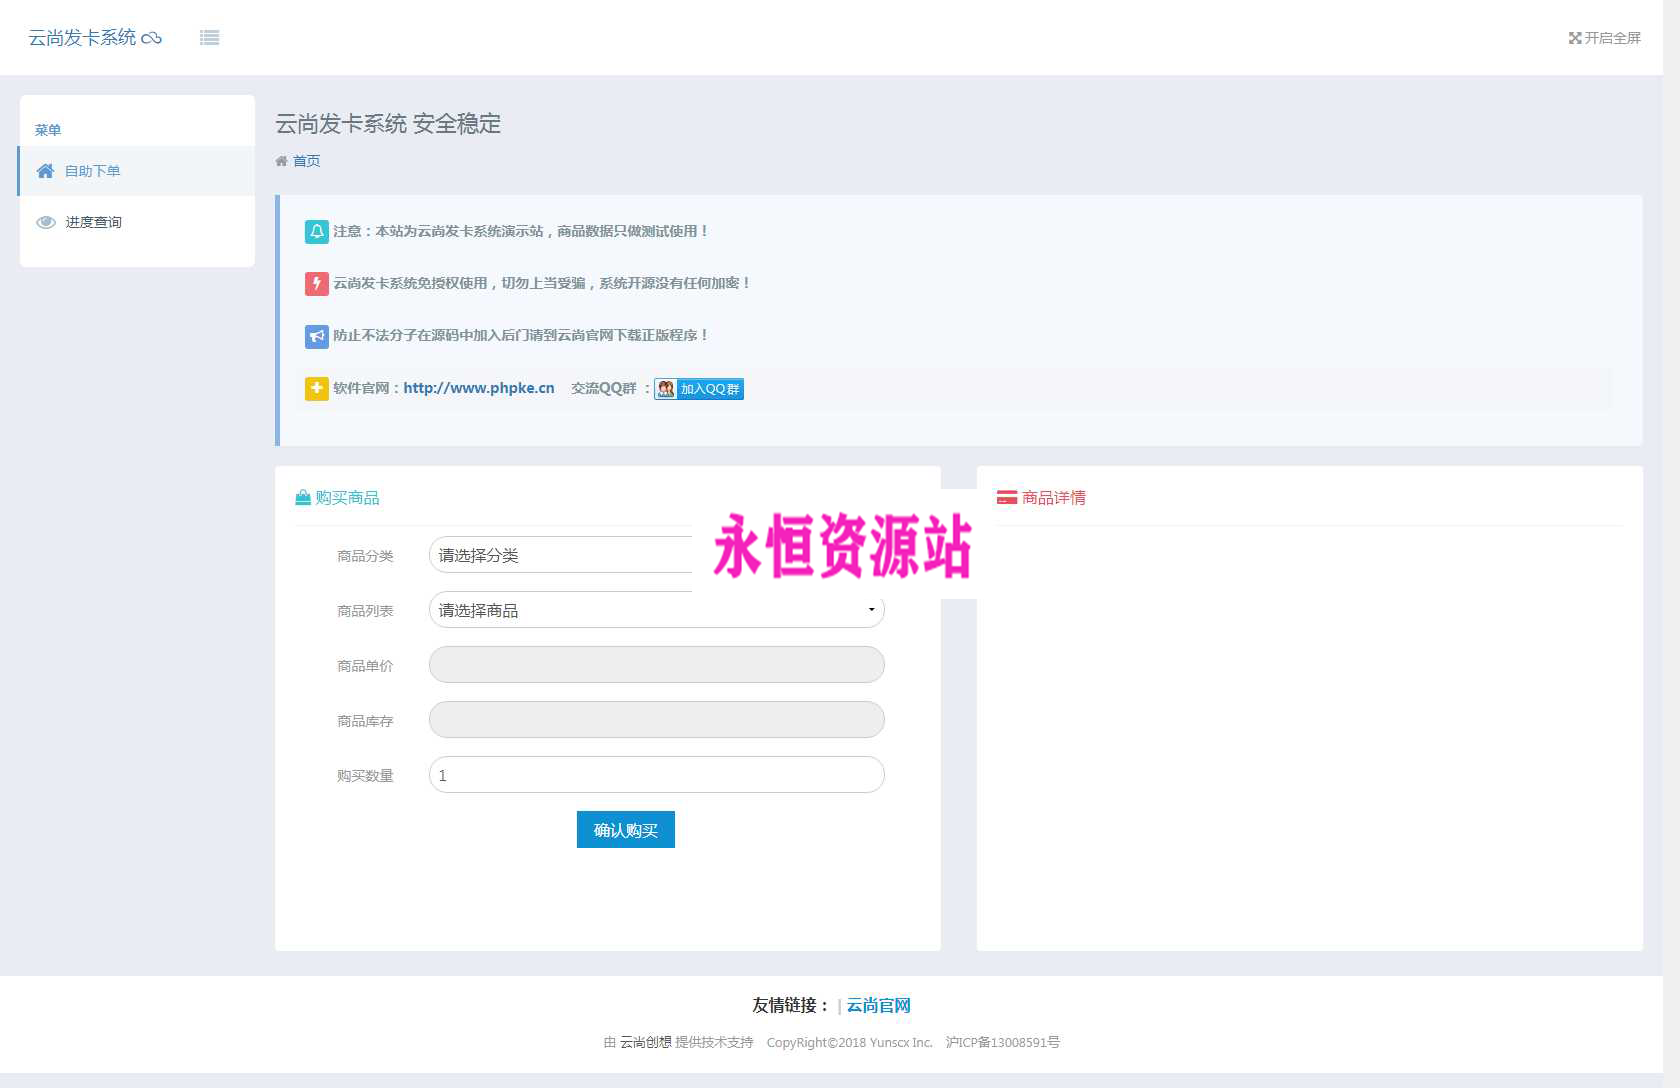Screen dimensions: 1680x1088
Task: Expand the 请选择商品 product dropdown
Action: coord(656,610)
